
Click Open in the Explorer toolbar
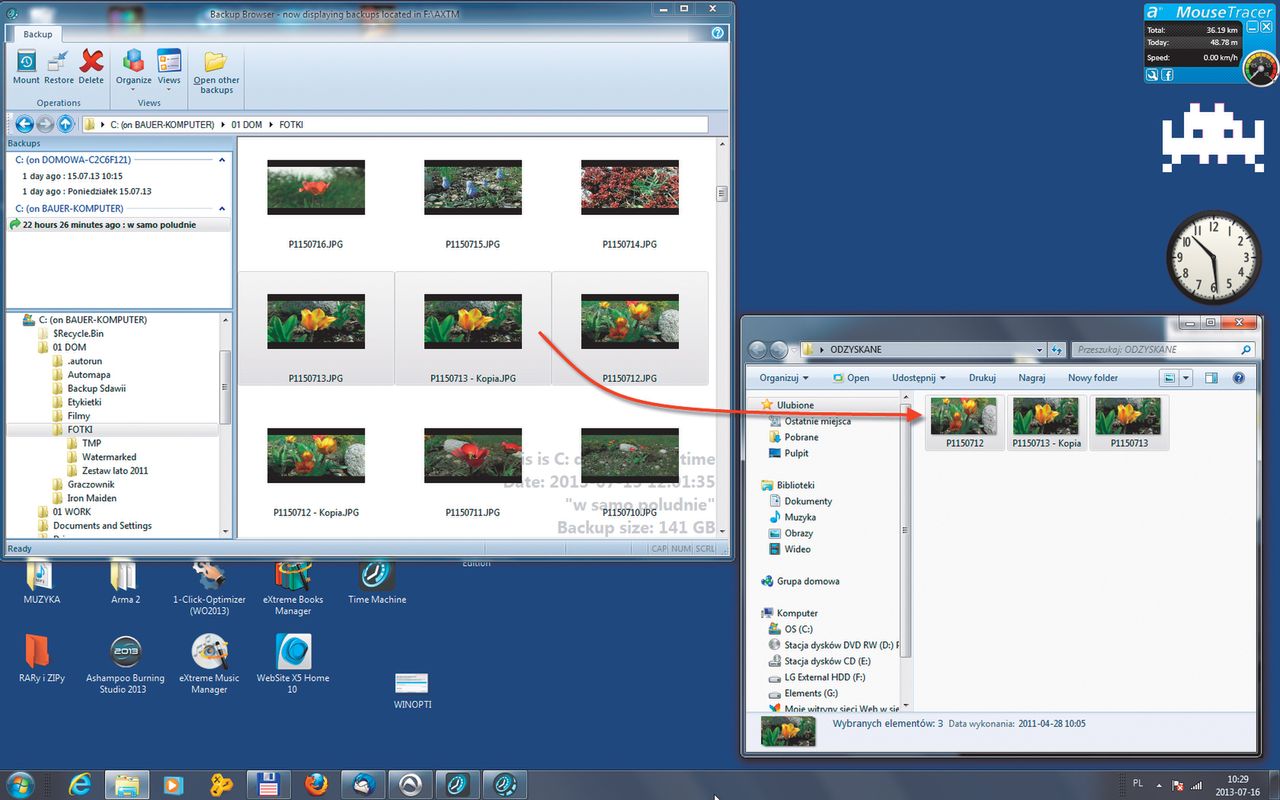coord(850,378)
